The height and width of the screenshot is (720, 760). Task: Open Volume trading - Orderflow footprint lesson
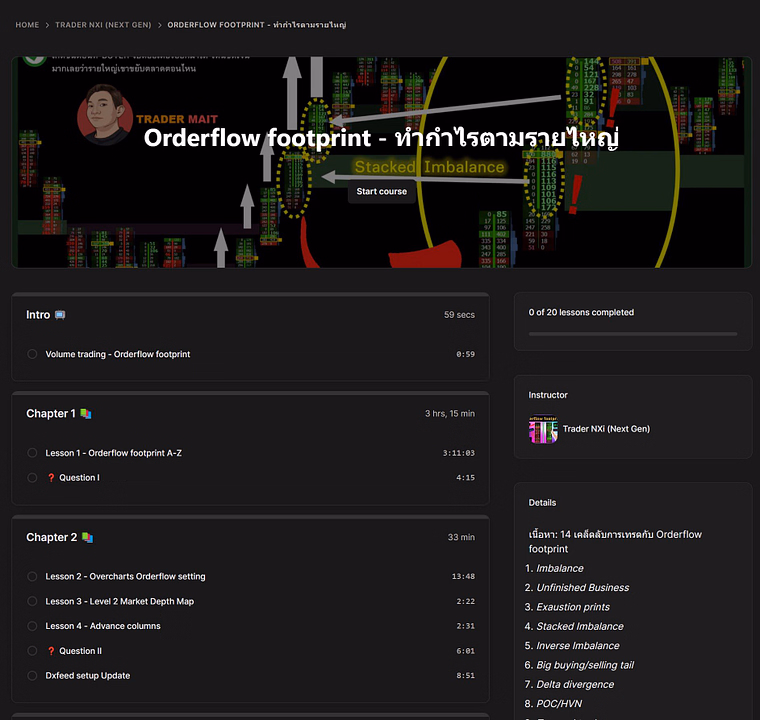pos(118,354)
